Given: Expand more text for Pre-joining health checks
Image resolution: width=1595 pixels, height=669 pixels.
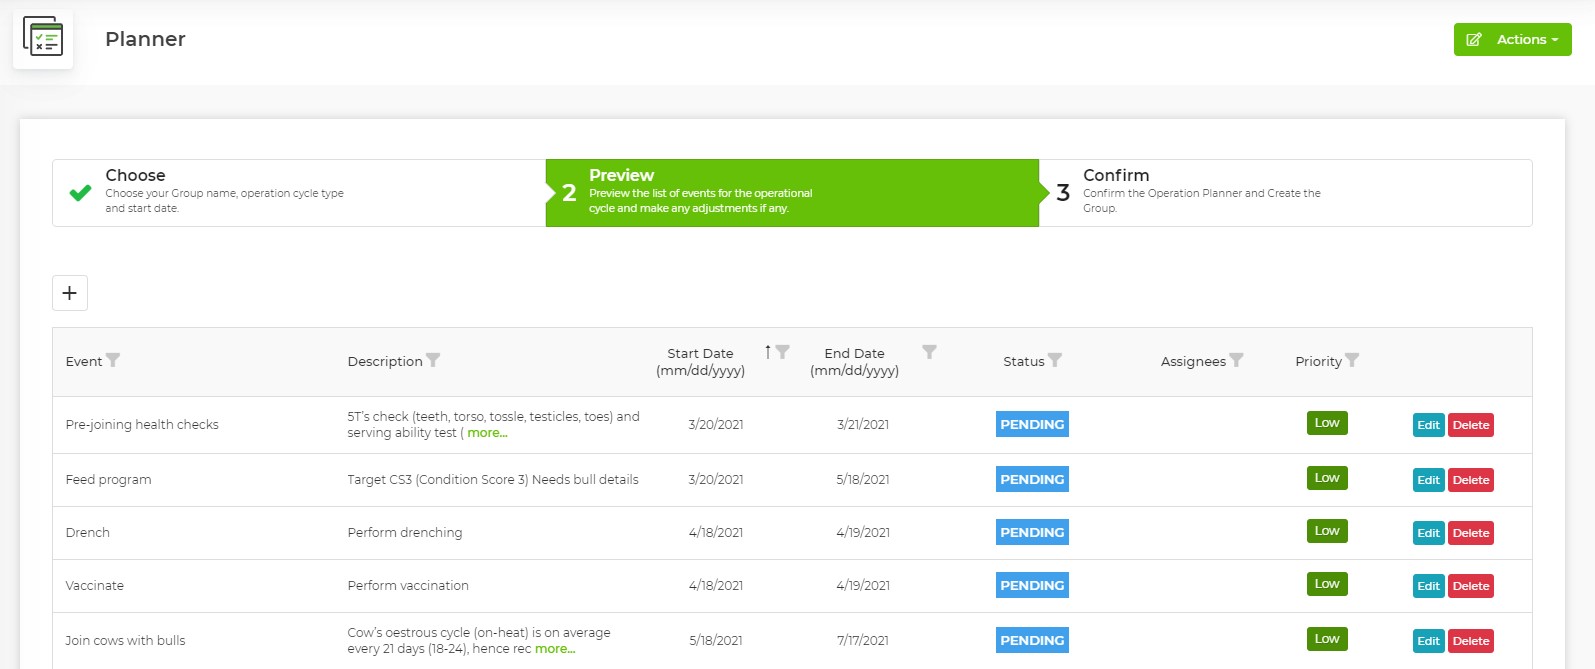Looking at the screenshot, I should click(x=487, y=433).
